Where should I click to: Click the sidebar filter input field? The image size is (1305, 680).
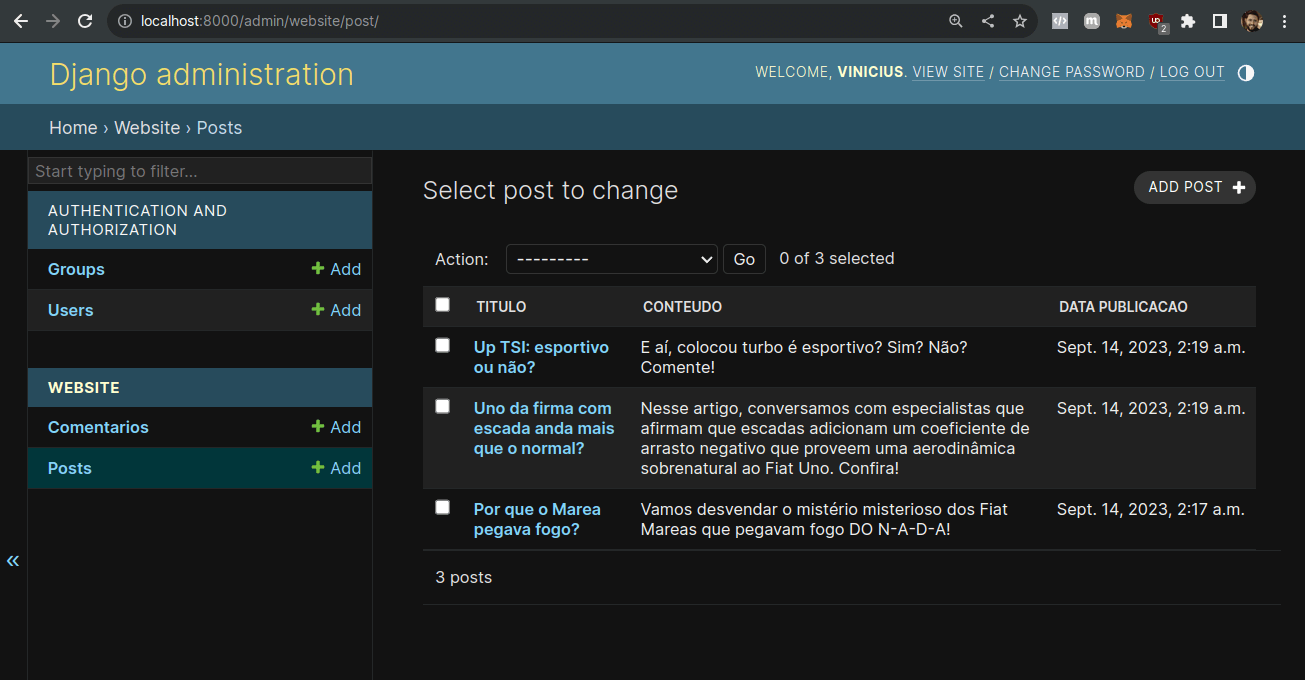click(x=200, y=171)
